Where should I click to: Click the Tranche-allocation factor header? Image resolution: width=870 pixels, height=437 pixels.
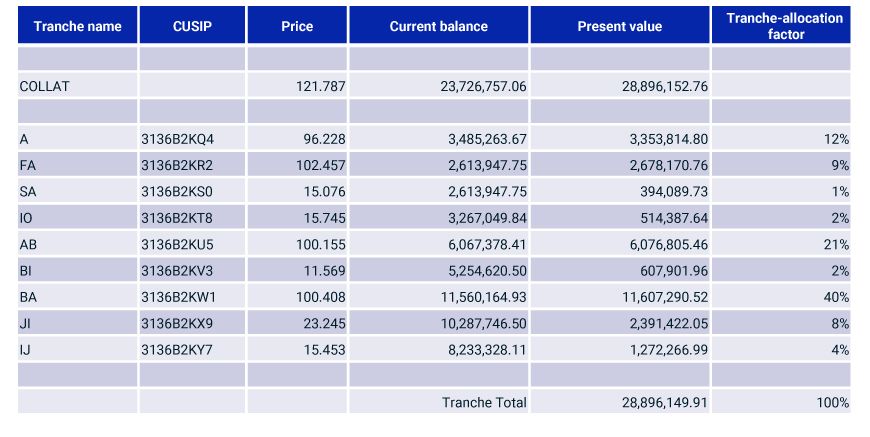point(780,26)
